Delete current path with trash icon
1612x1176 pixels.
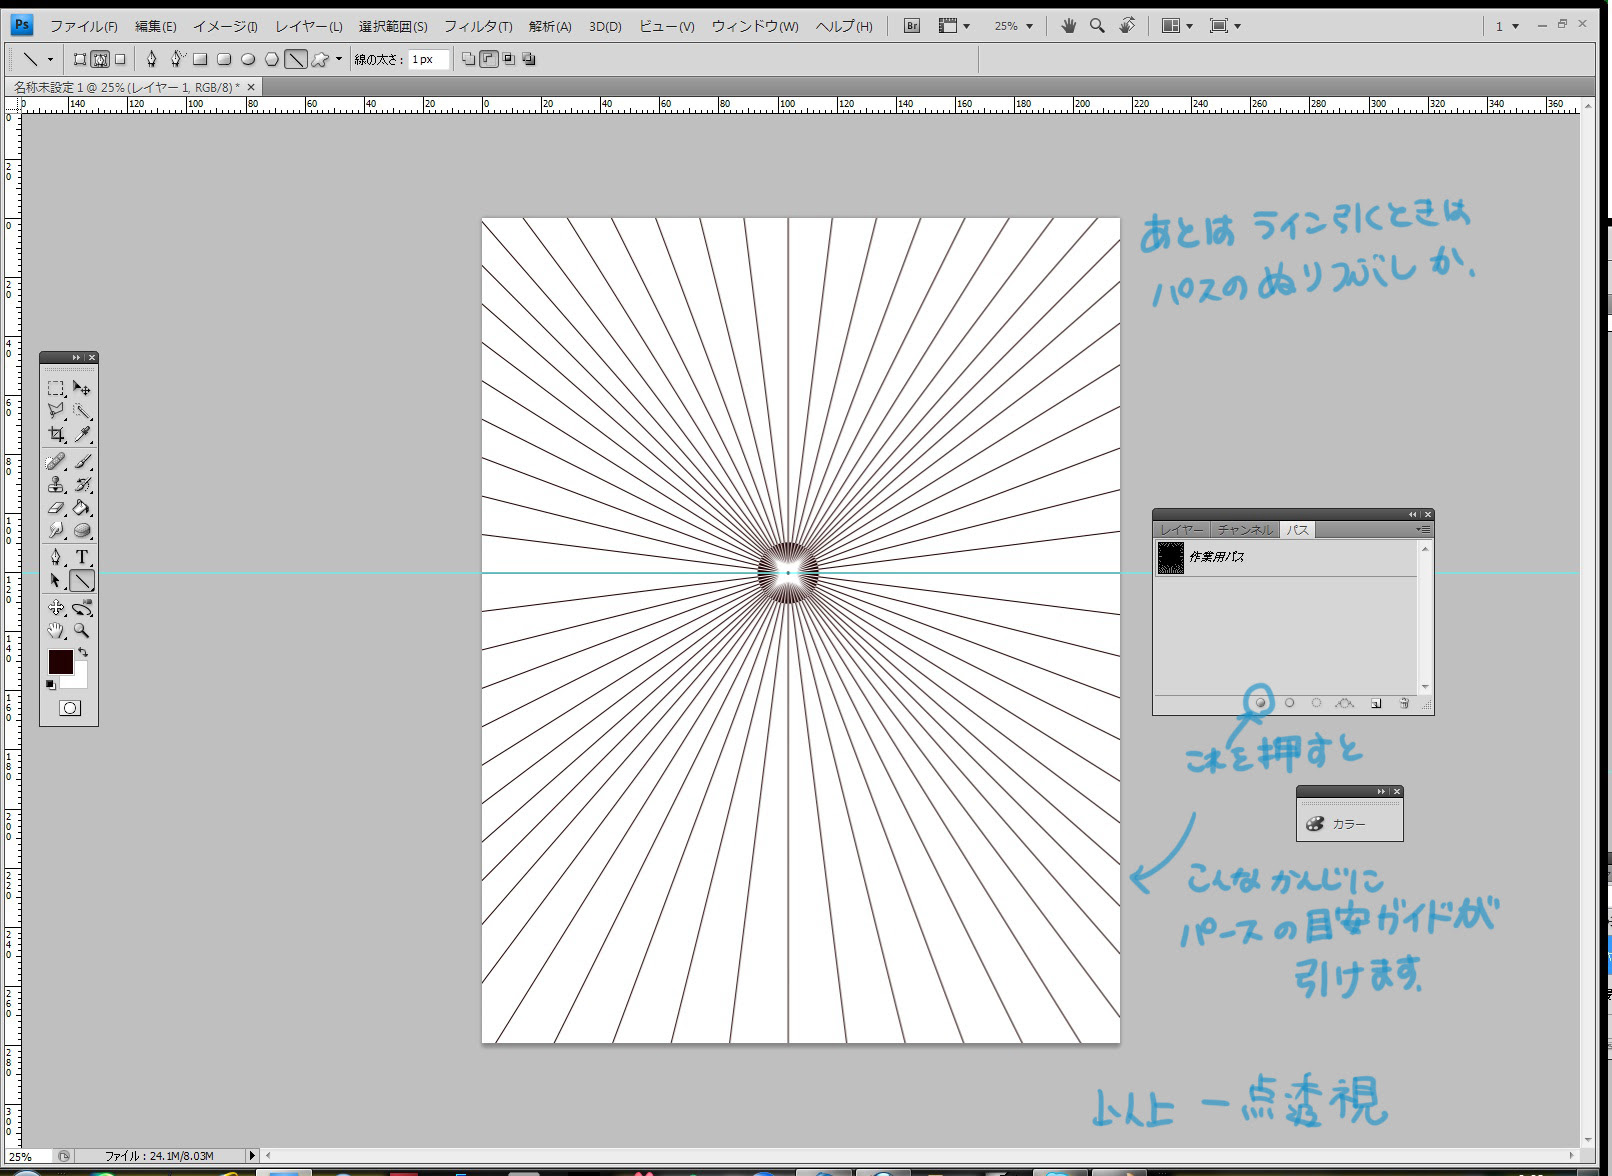[1404, 703]
